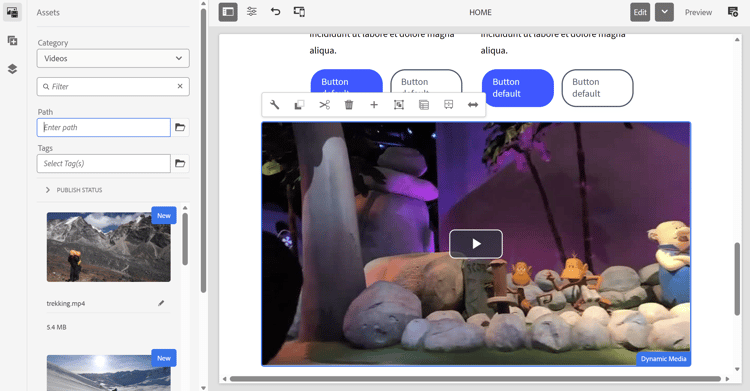This screenshot has width=750, height=391.
Task: Click the page scroll left arrow
Action: click(224, 379)
